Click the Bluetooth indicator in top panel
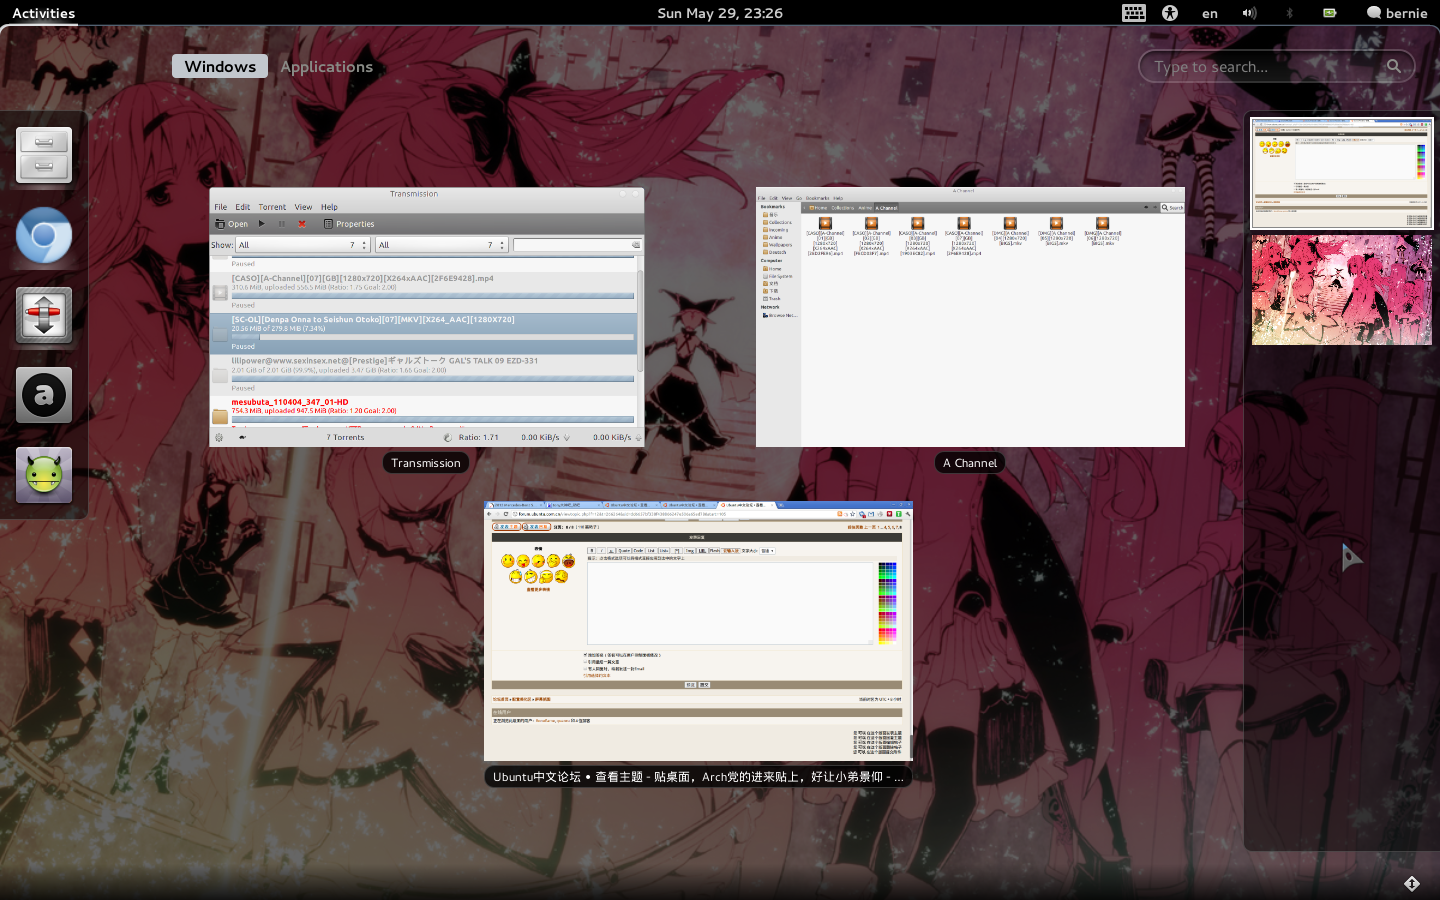Image resolution: width=1440 pixels, height=900 pixels. (x=1289, y=13)
